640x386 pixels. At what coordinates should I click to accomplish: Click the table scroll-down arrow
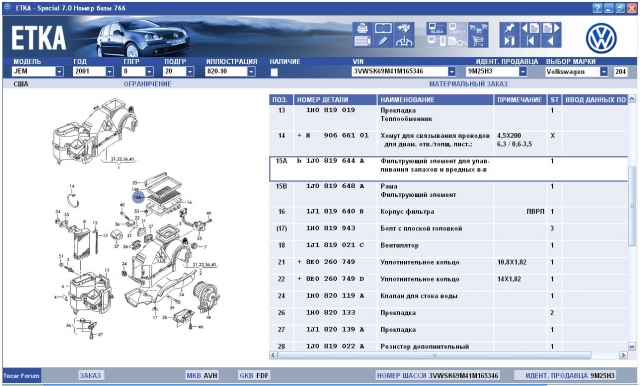pyautogui.click(x=632, y=346)
